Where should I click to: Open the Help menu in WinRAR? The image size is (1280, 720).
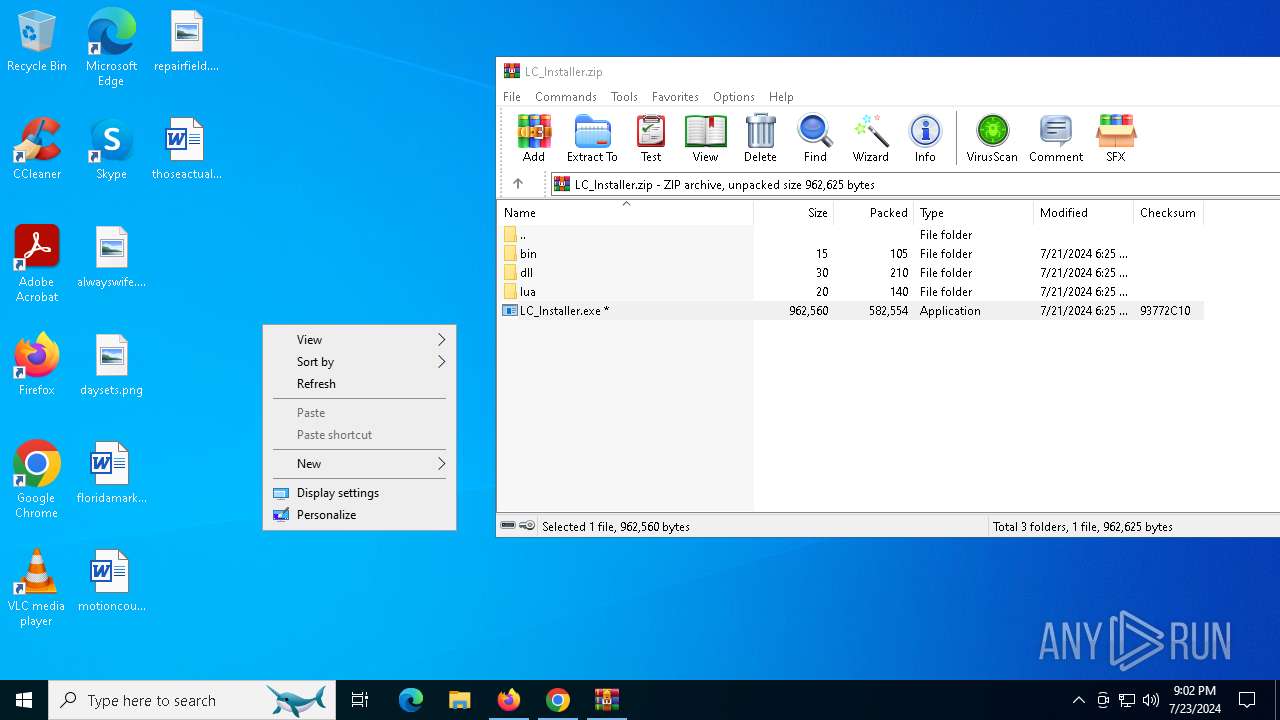coord(781,97)
